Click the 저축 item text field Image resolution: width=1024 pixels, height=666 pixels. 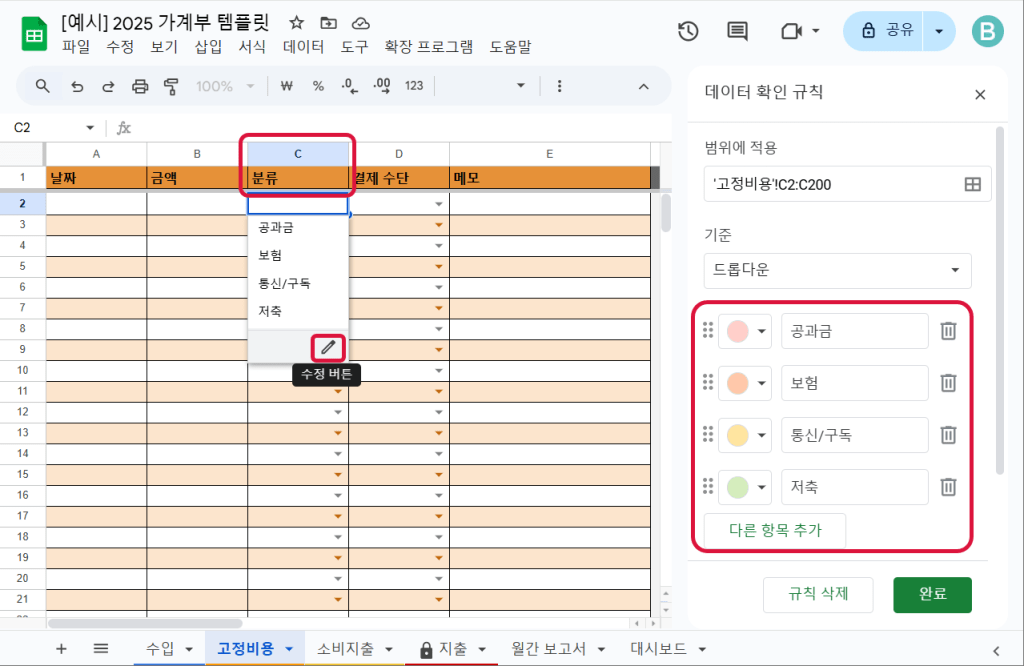854,487
